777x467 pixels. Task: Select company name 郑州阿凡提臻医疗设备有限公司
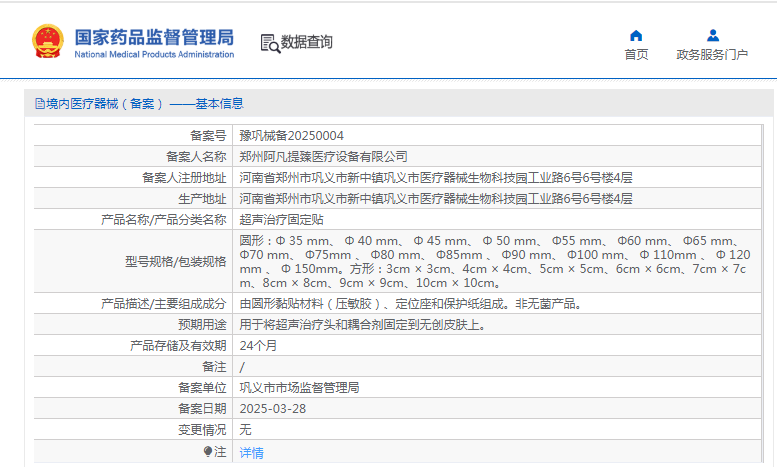click(x=323, y=157)
